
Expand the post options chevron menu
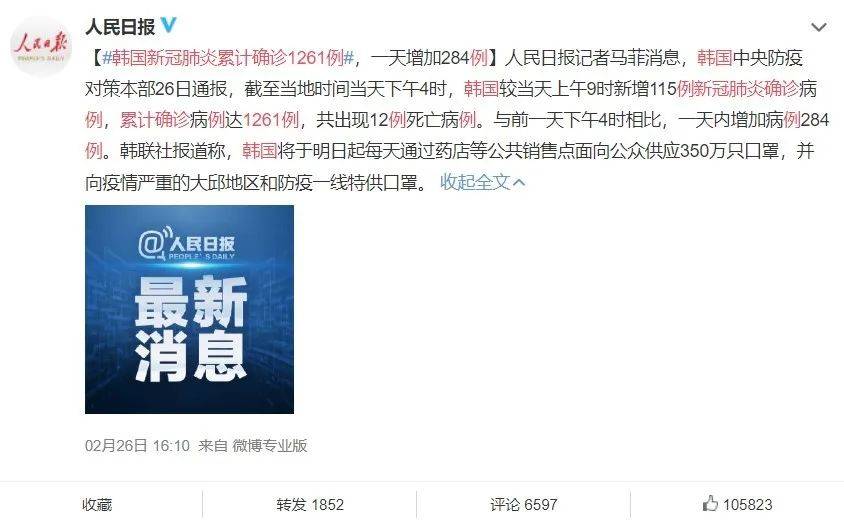[x=819, y=27]
